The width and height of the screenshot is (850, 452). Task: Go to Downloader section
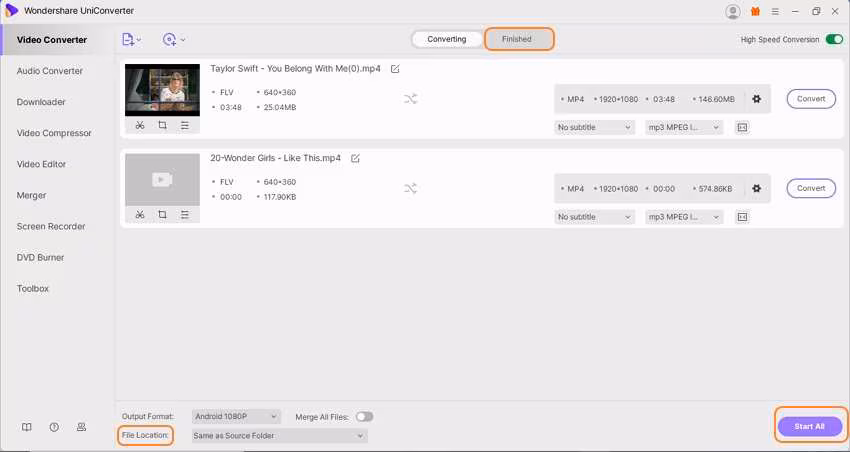(41, 102)
